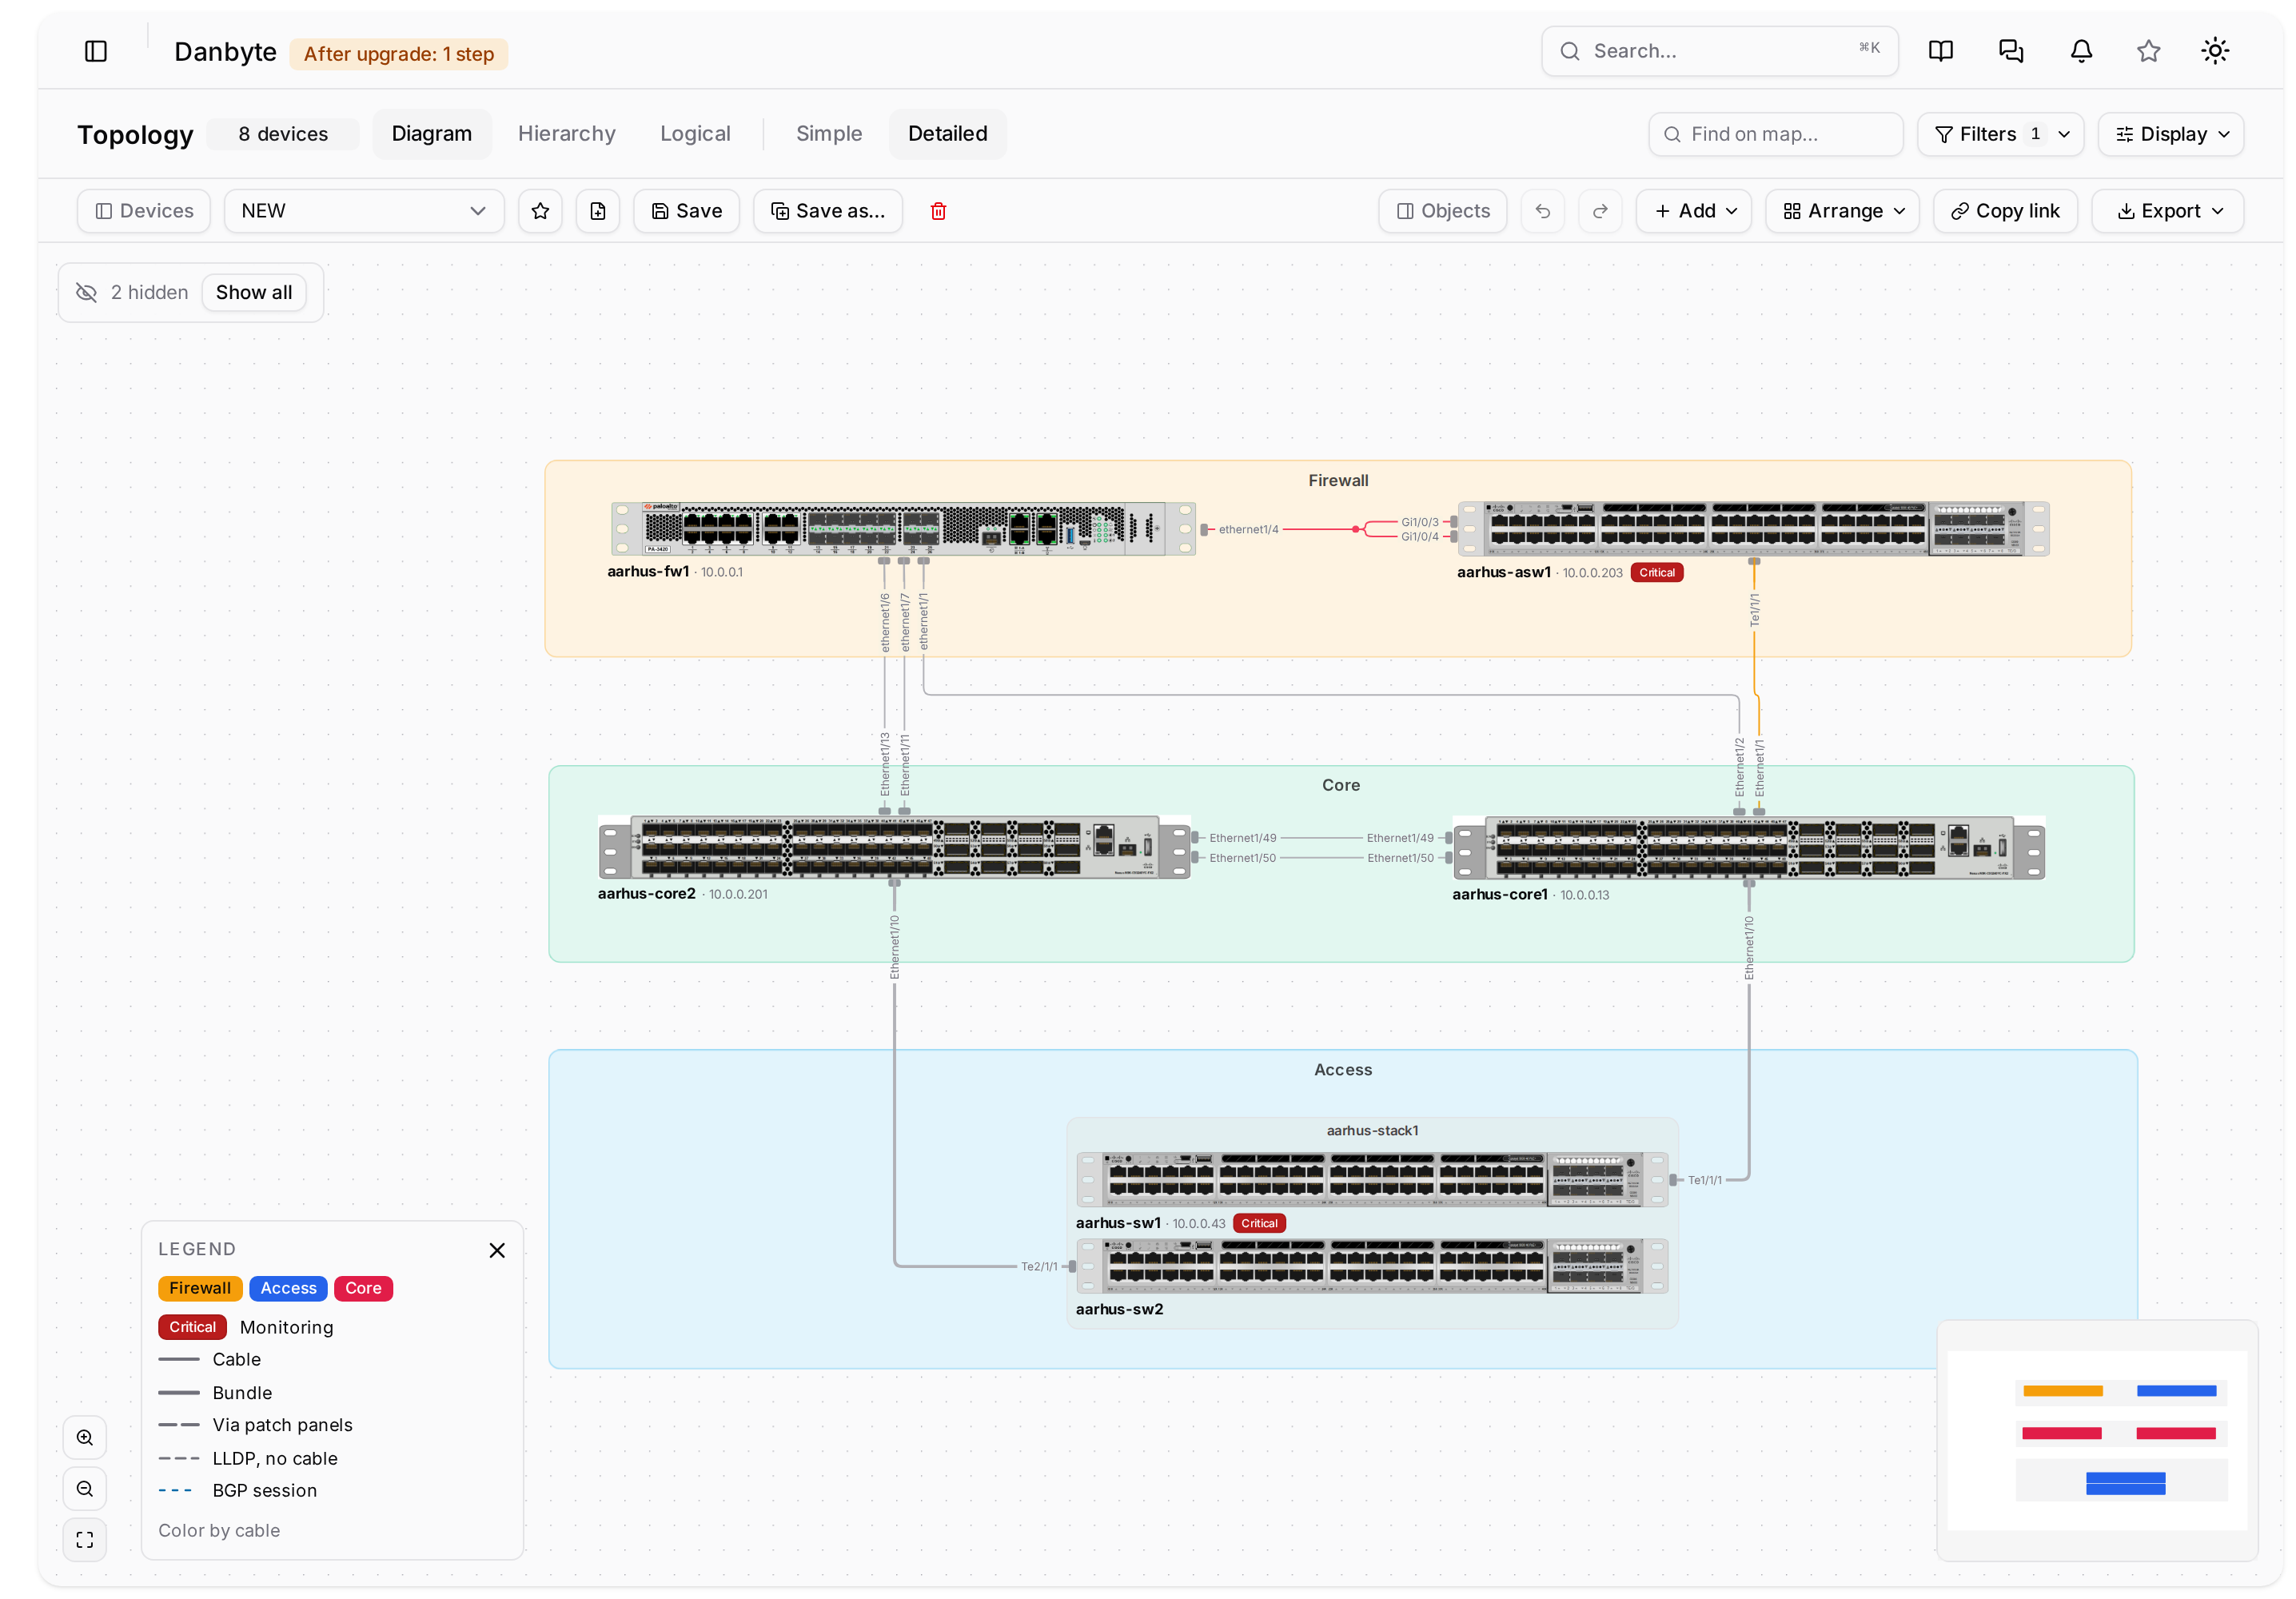Select the Hierarchy tab
Viewport: 2296px width, 1599px height.
point(567,134)
